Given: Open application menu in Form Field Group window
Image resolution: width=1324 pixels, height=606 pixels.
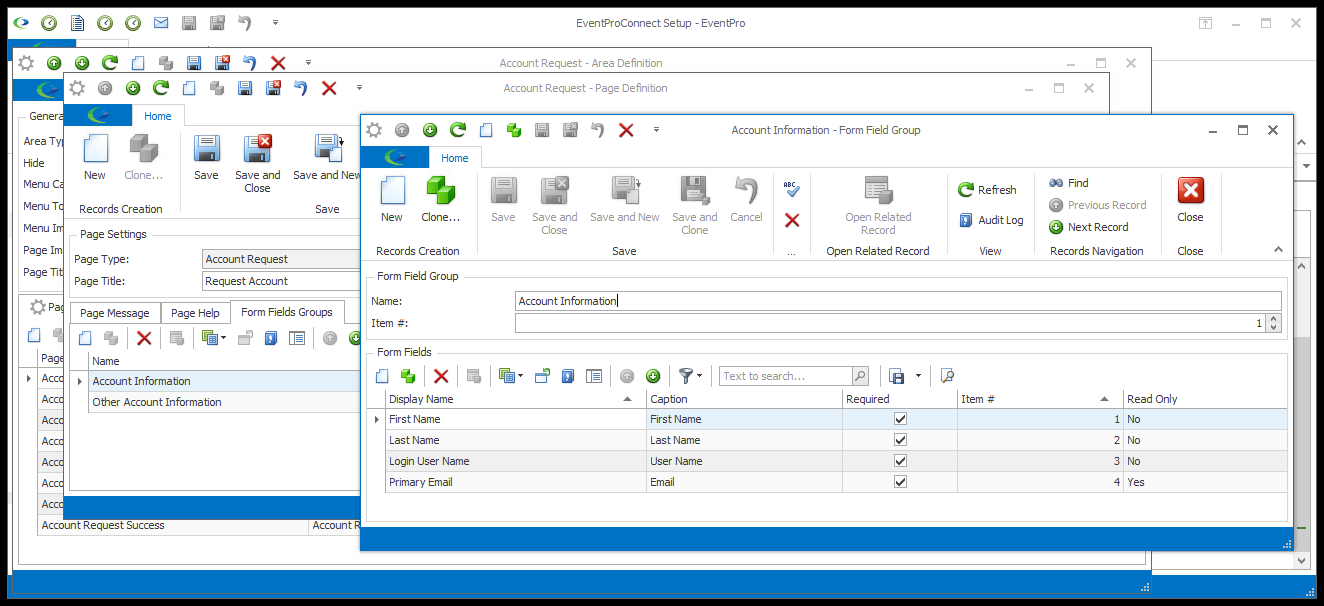Looking at the screenshot, I should point(396,157).
